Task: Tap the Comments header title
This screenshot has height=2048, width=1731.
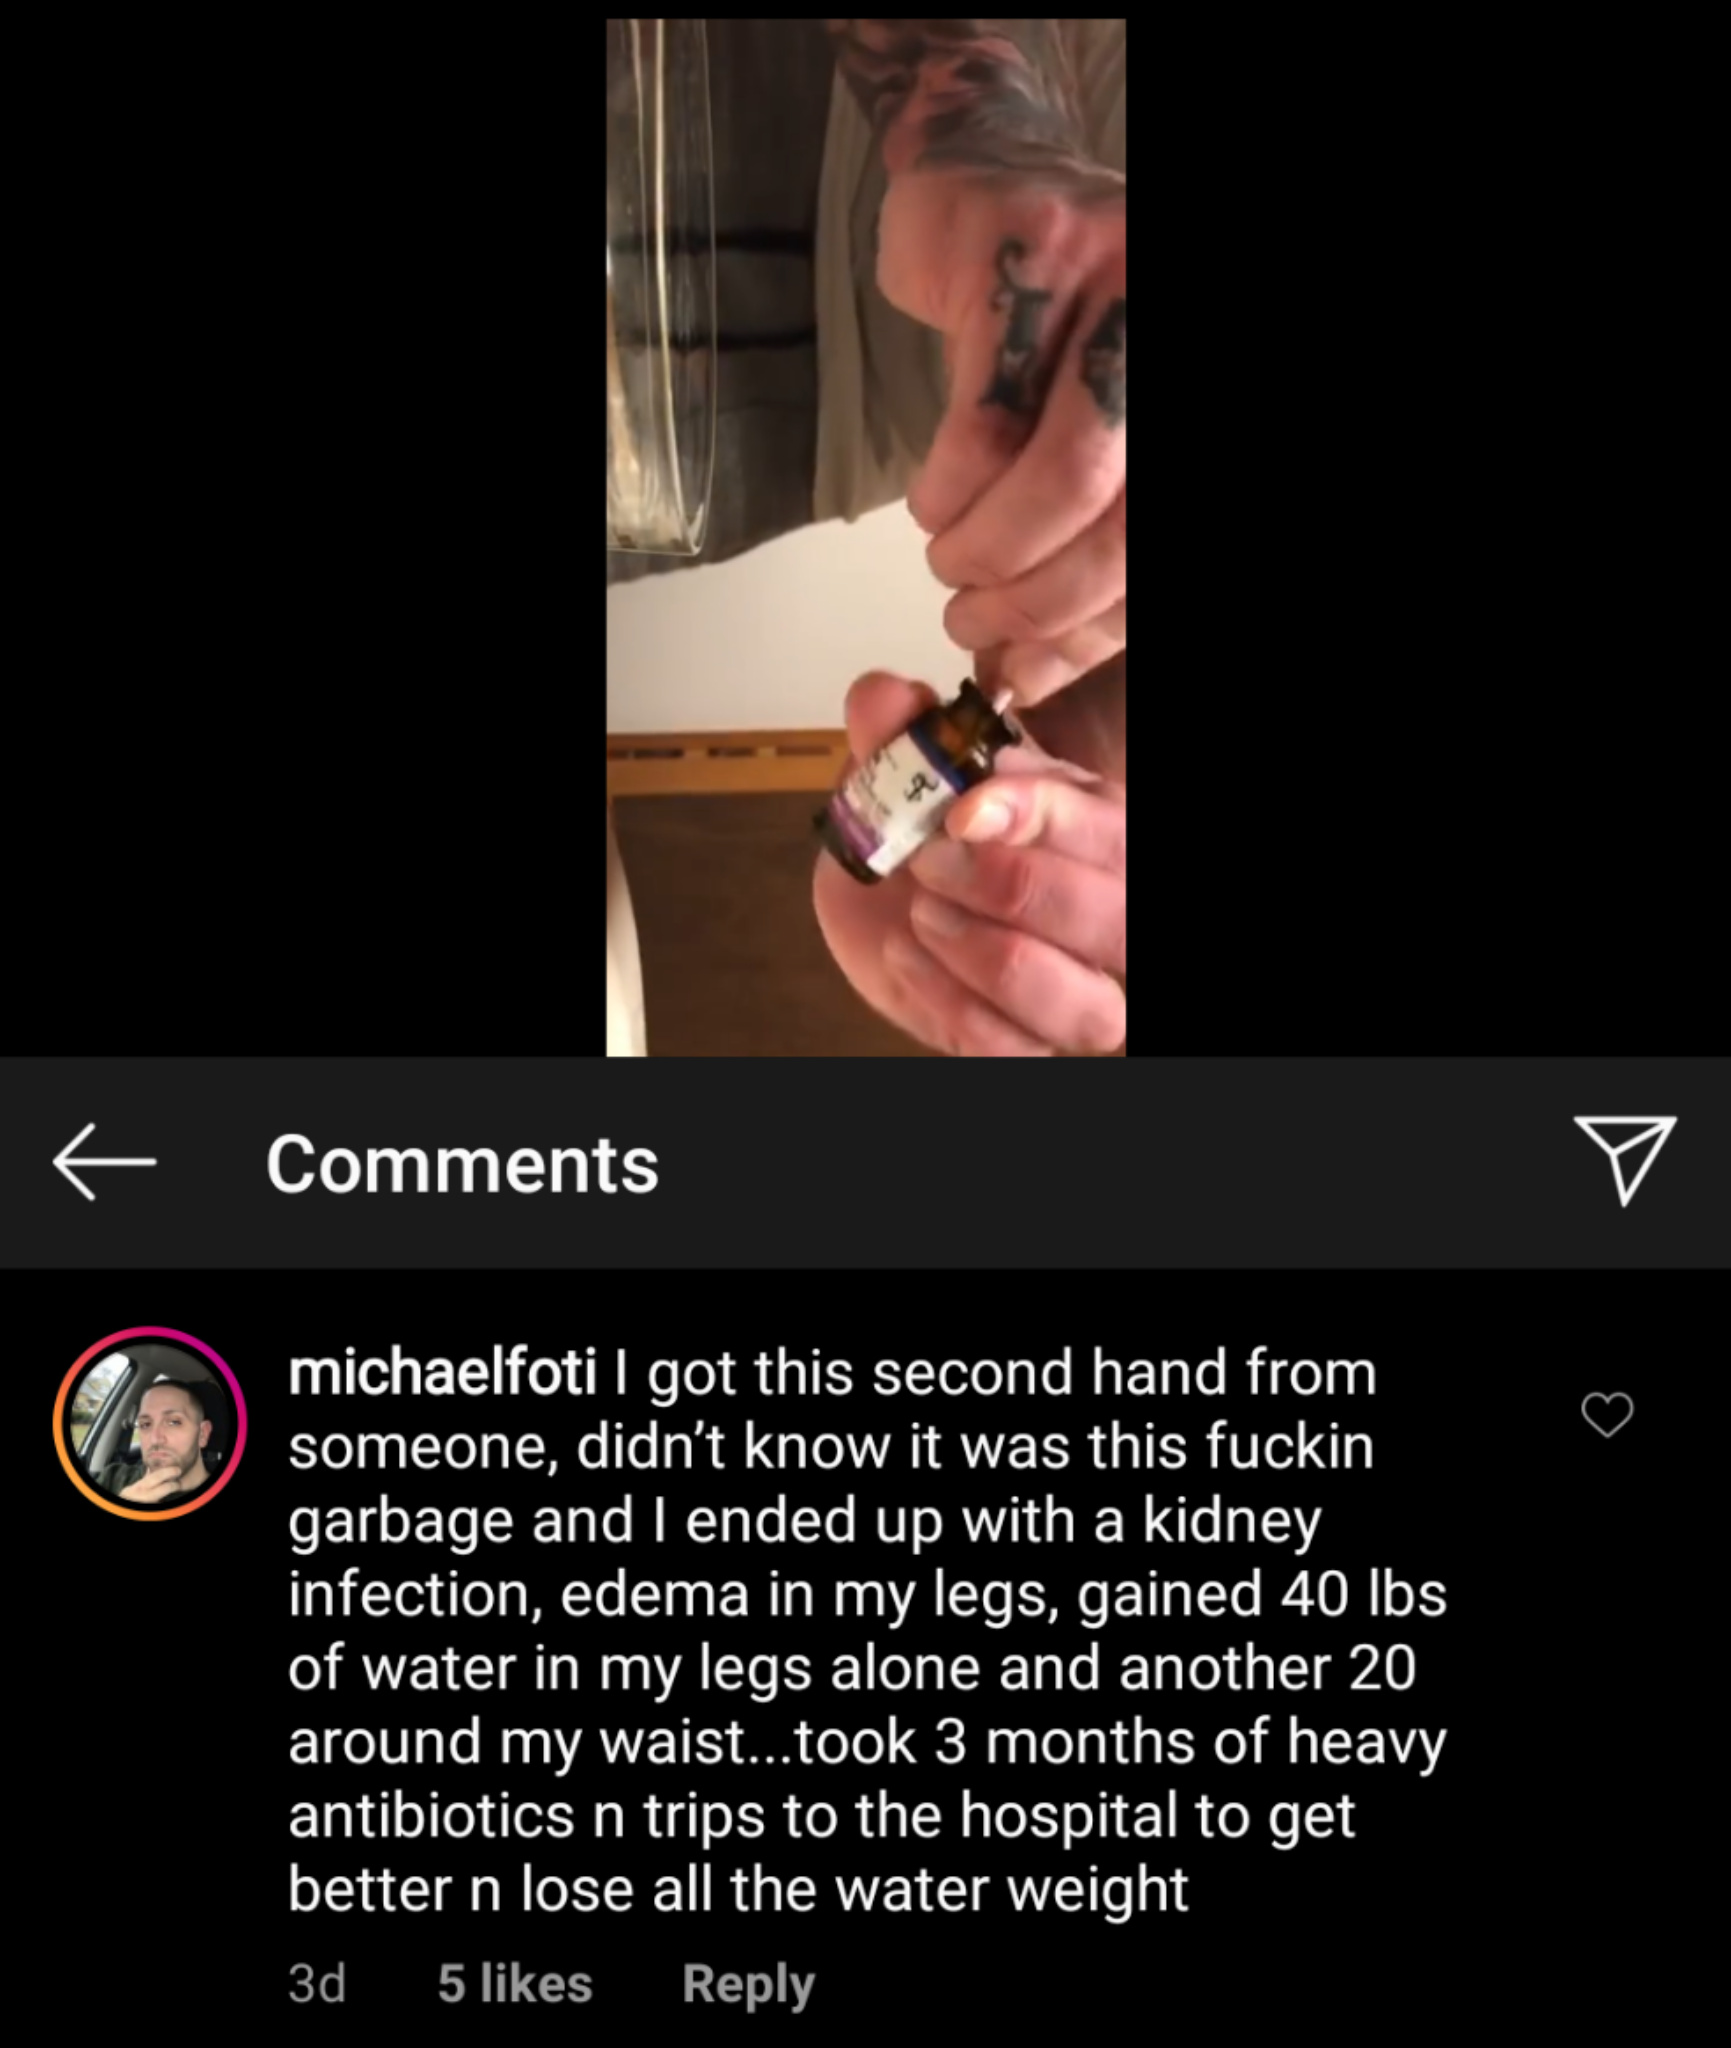Action: tap(462, 1164)
